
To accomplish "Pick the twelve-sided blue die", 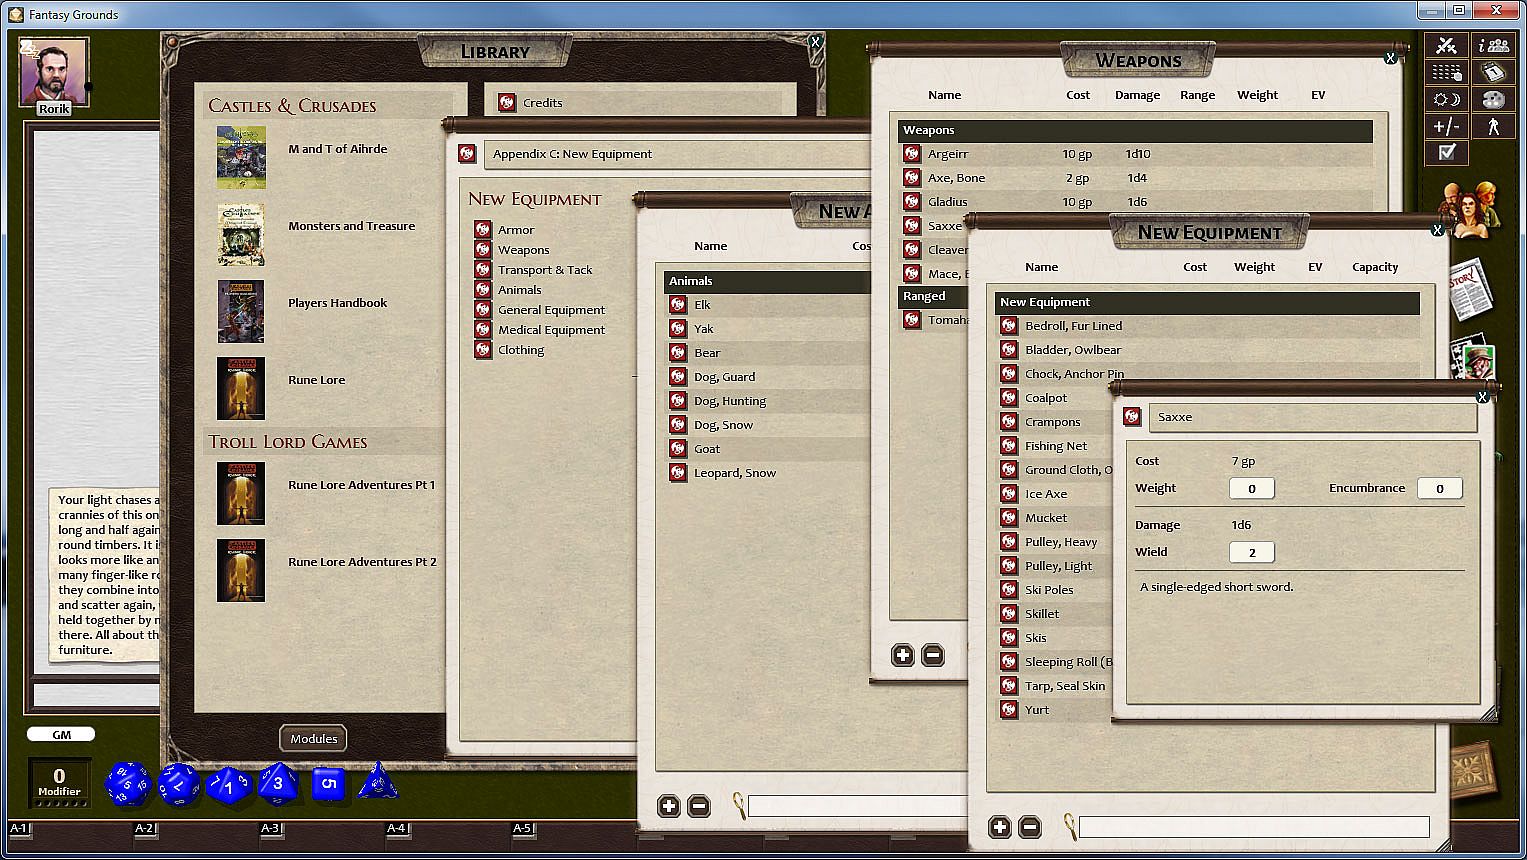I will point(180,783).
